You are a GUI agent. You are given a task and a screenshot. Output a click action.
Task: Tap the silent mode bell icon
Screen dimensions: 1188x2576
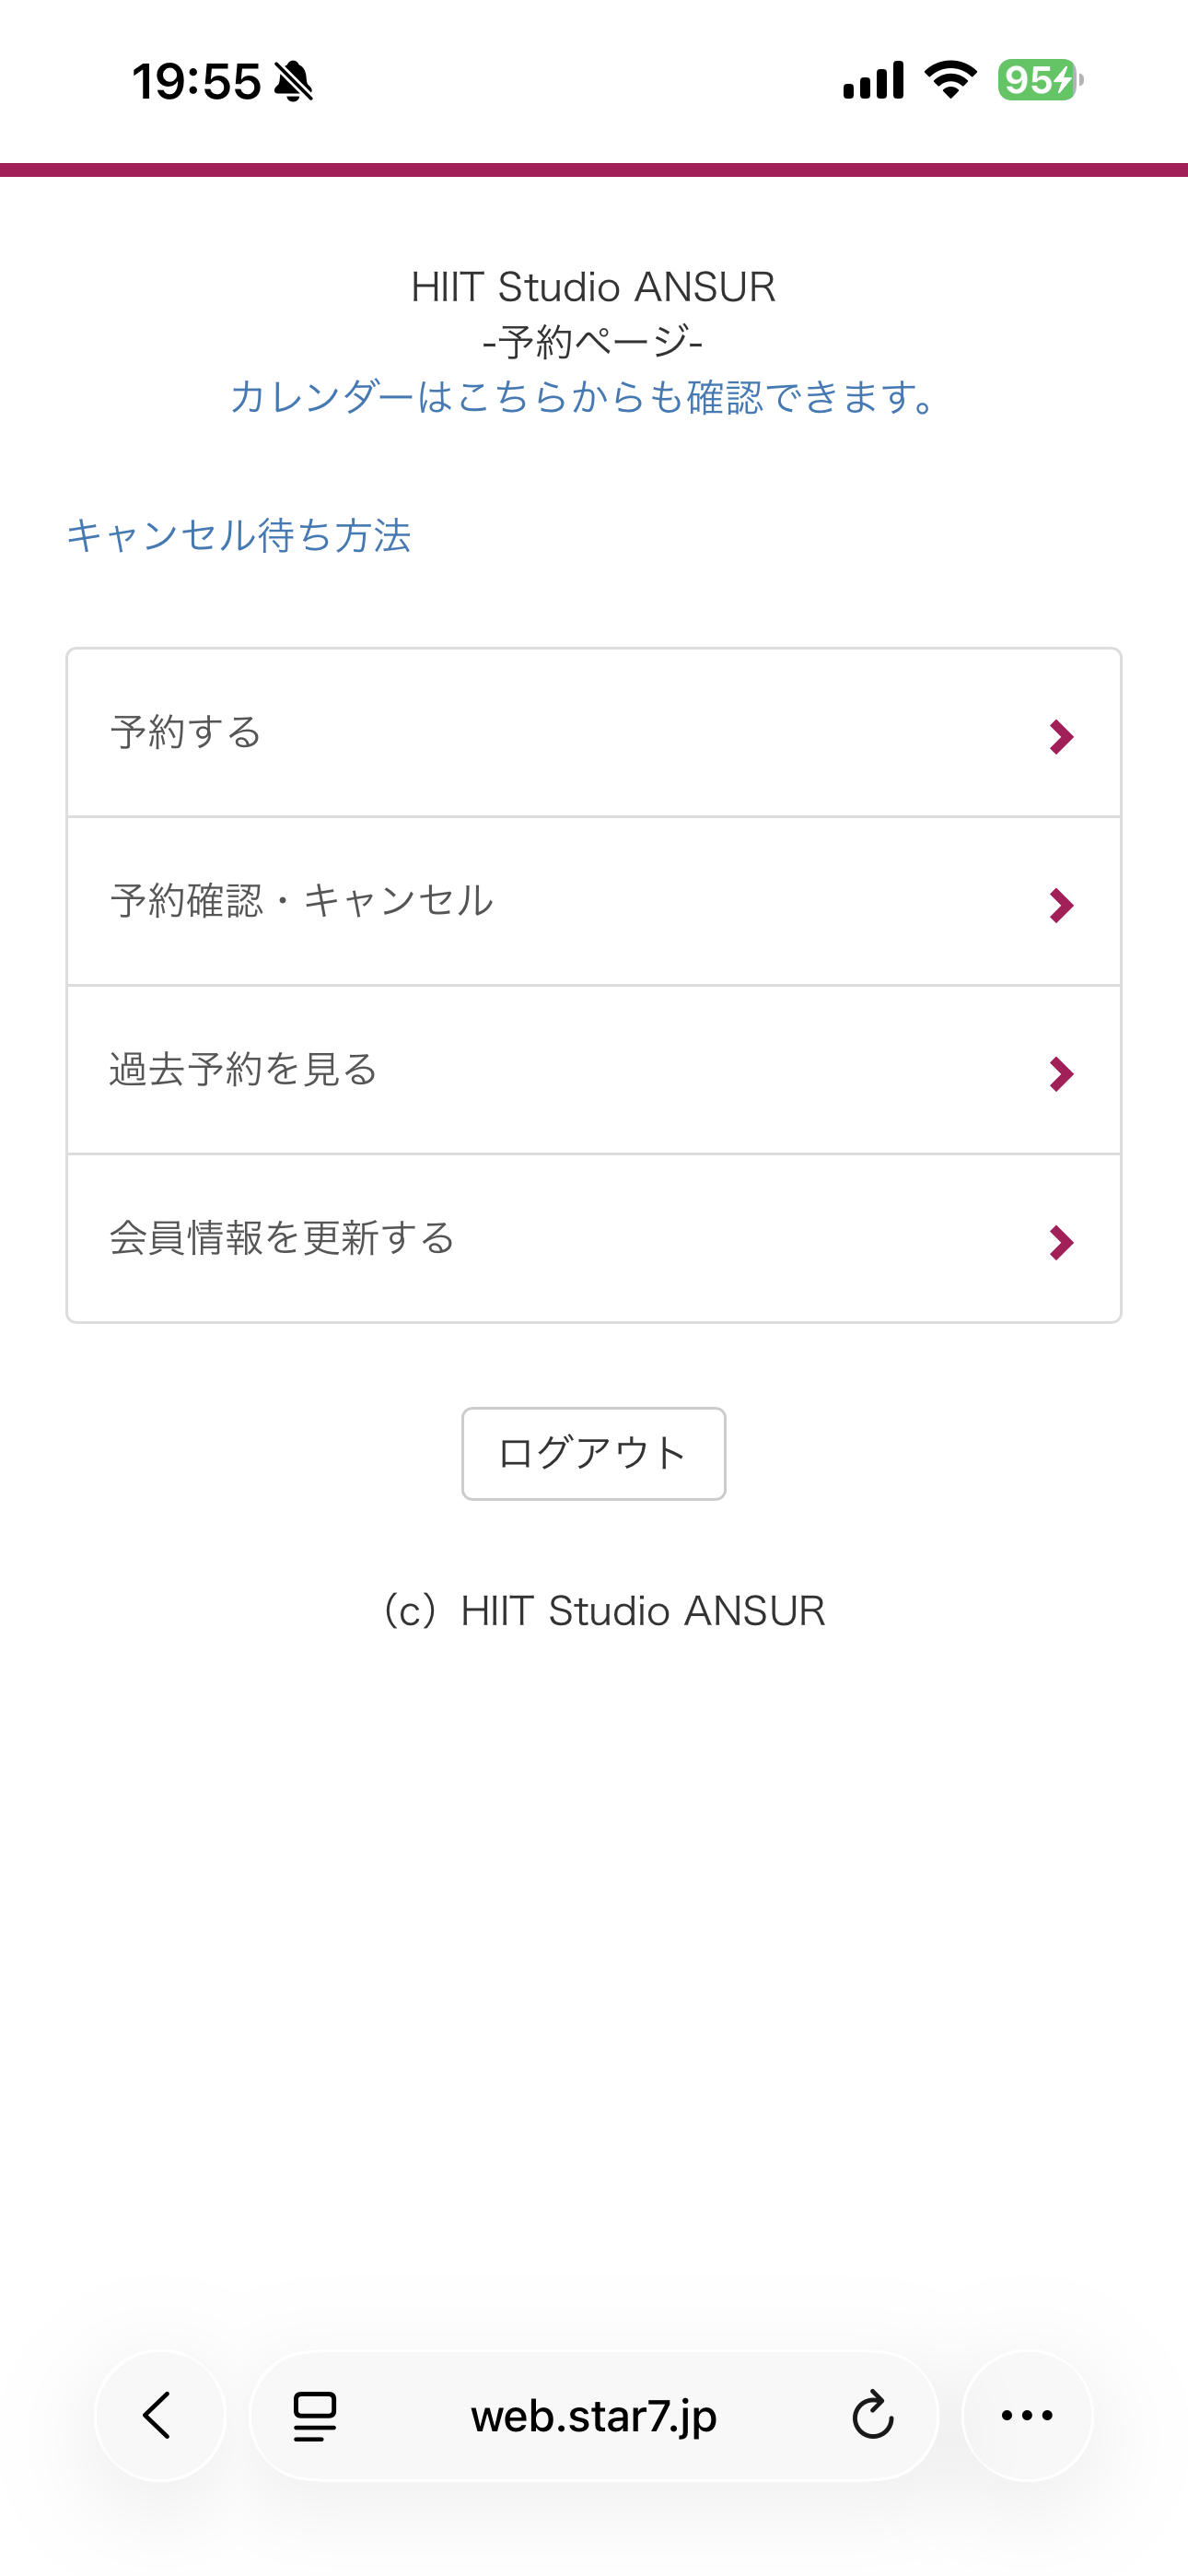pos(293,81)
